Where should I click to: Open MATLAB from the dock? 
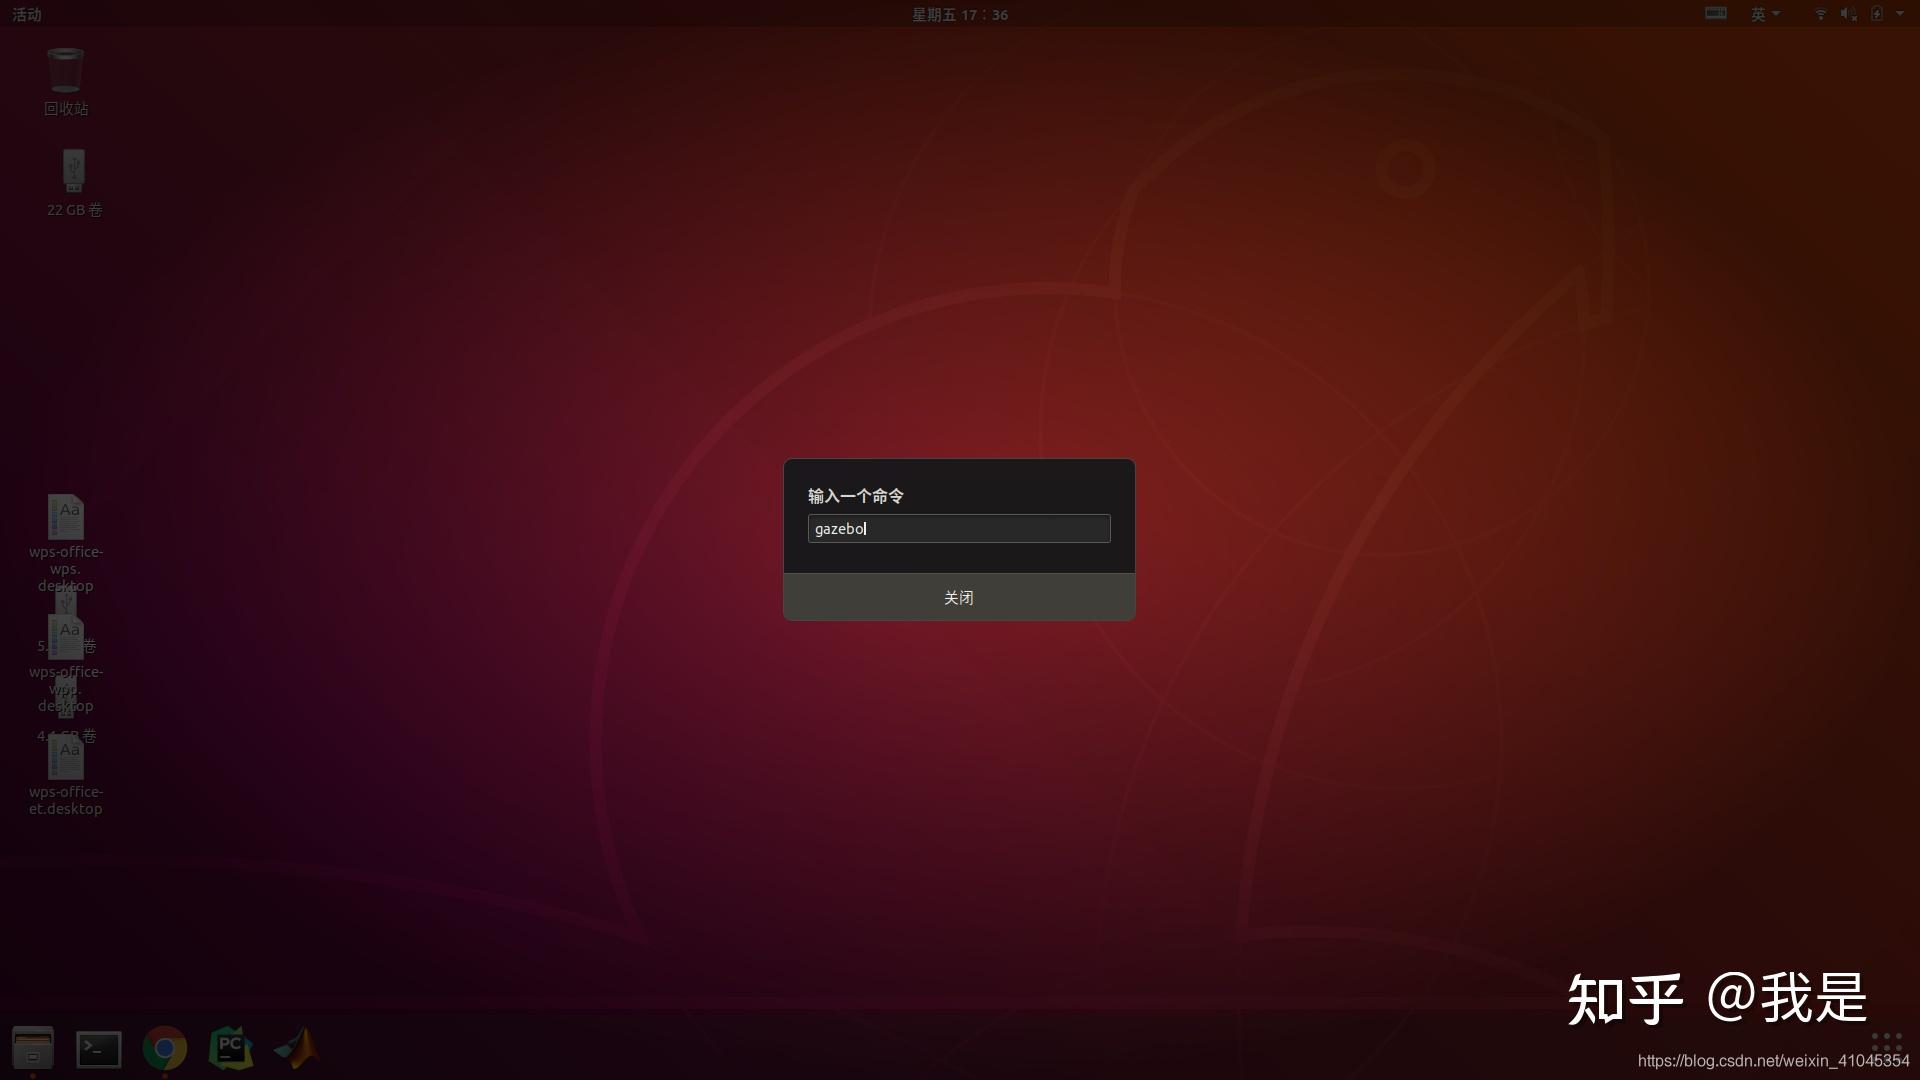coord(297,1048)
